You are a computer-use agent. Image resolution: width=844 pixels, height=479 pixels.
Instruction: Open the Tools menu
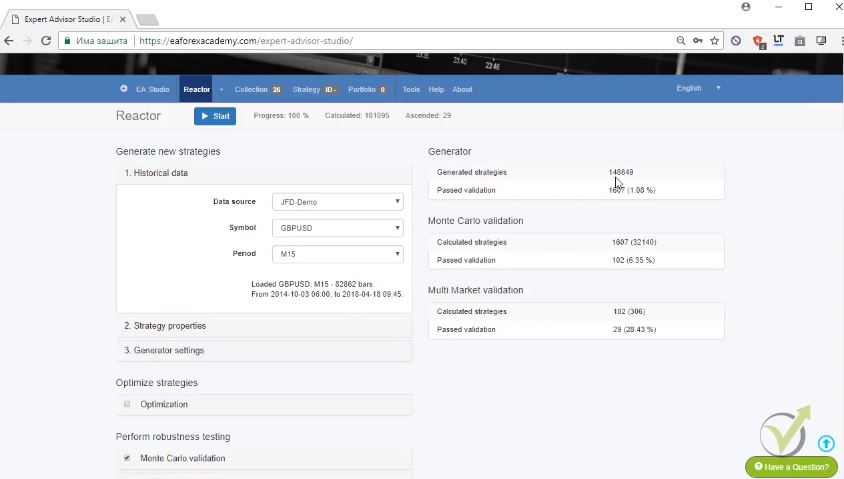click(411, 89)
